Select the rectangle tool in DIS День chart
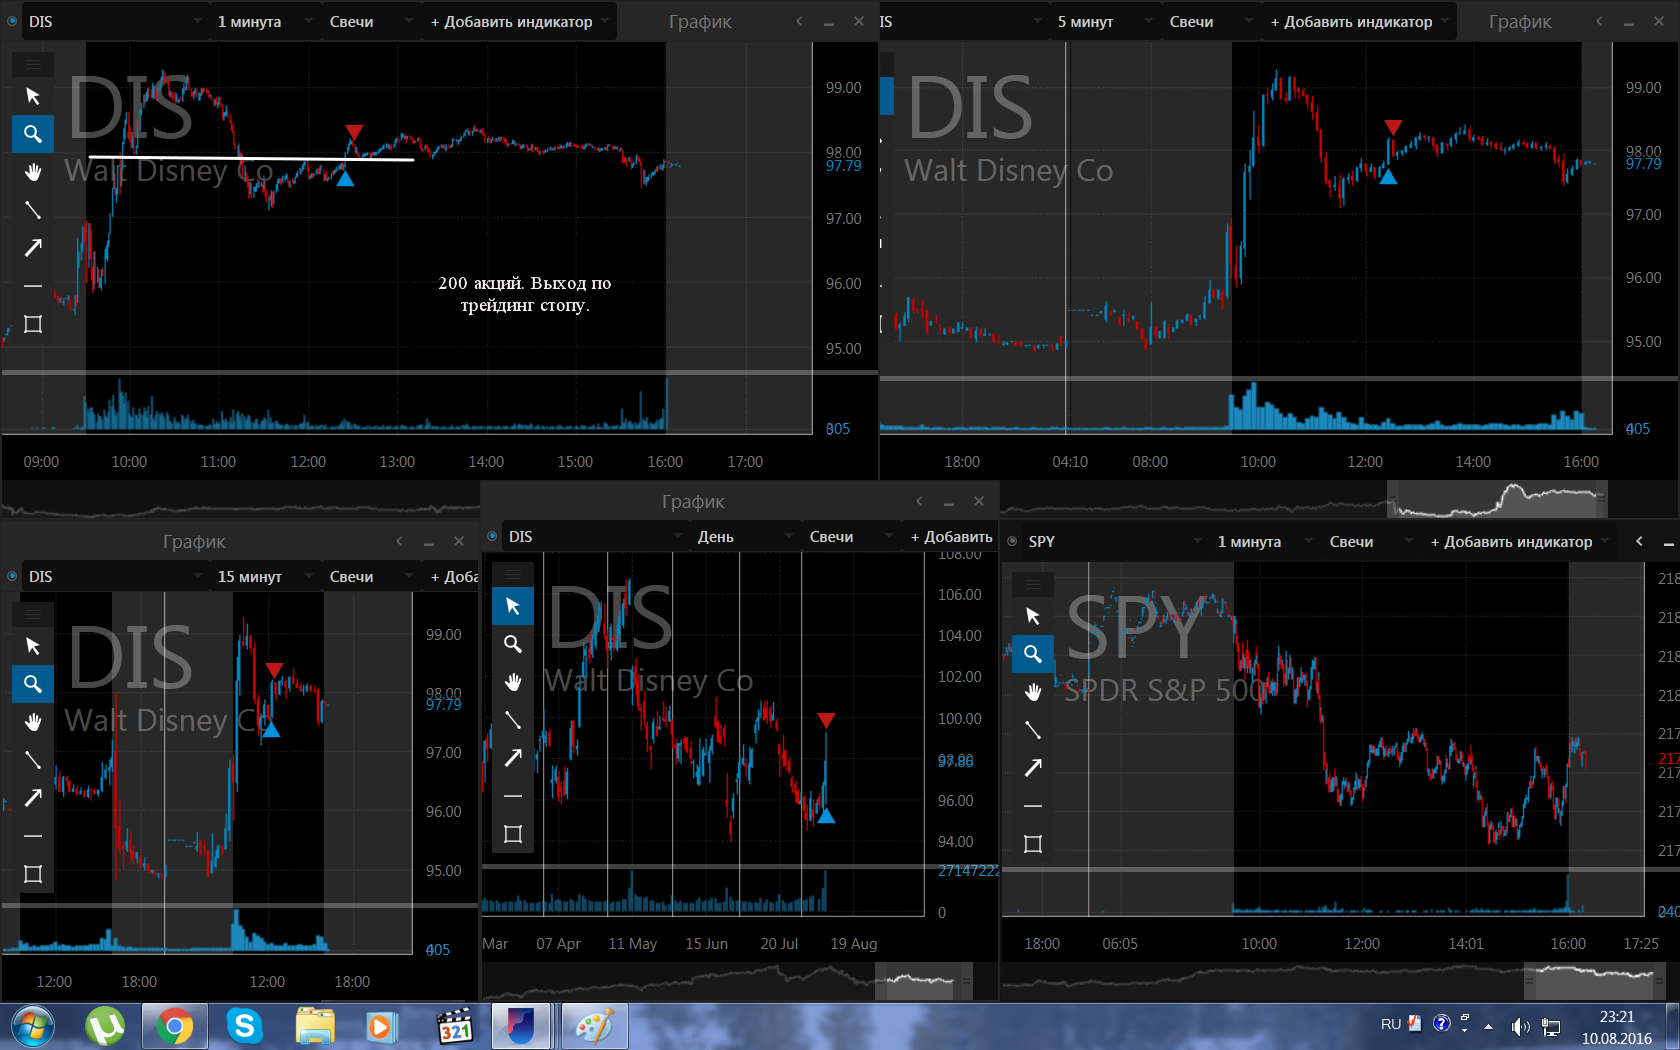 pos(513,834)
